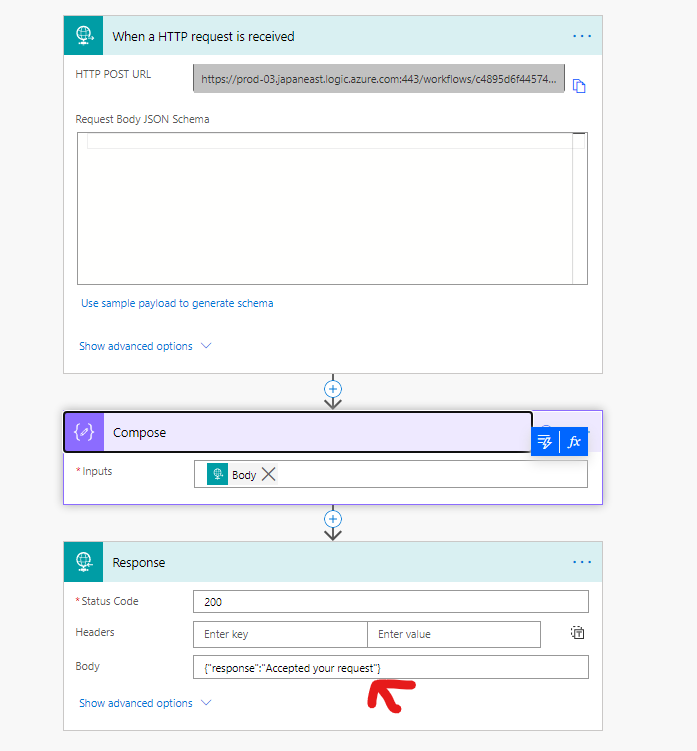Click Response advanced options chevron
697x751 pixels.
click(x=206, y=702)
